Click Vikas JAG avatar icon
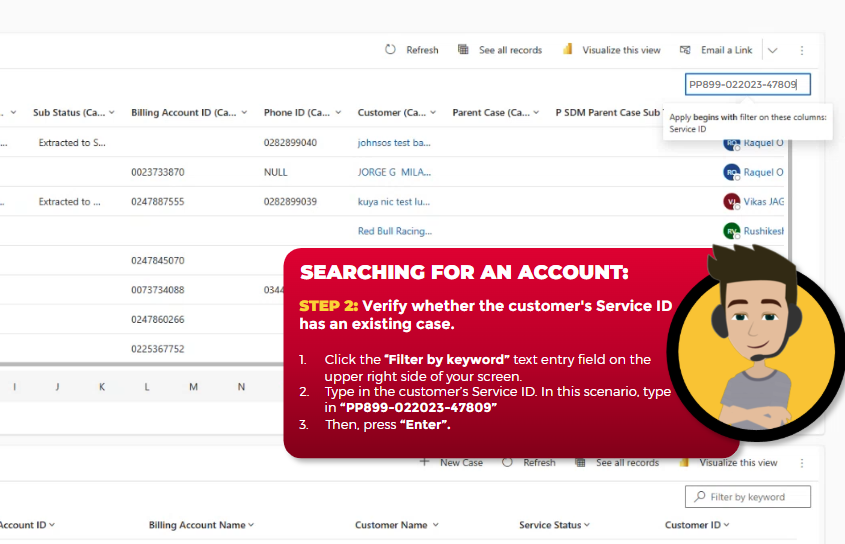Image resolution: width=845 pixels, height=544 pixels. [731, 202]
